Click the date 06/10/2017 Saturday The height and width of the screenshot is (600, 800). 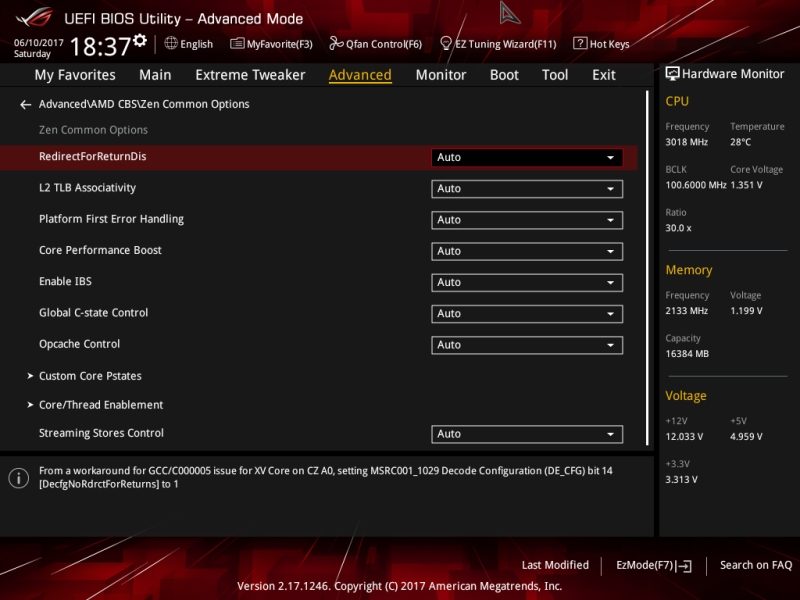coord(38,48)
